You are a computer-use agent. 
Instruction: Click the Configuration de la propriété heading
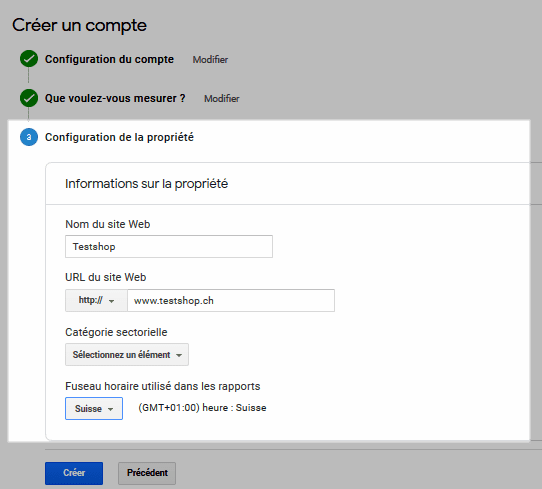pyautogui.click(x=119, y=137)
